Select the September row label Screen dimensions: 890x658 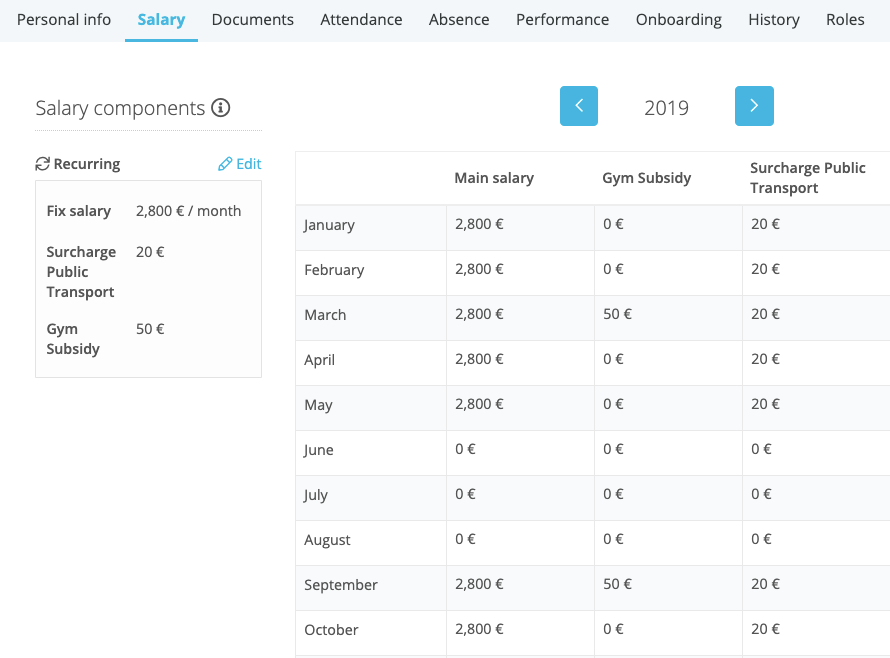pyautogui.click(x=341, y=585)
